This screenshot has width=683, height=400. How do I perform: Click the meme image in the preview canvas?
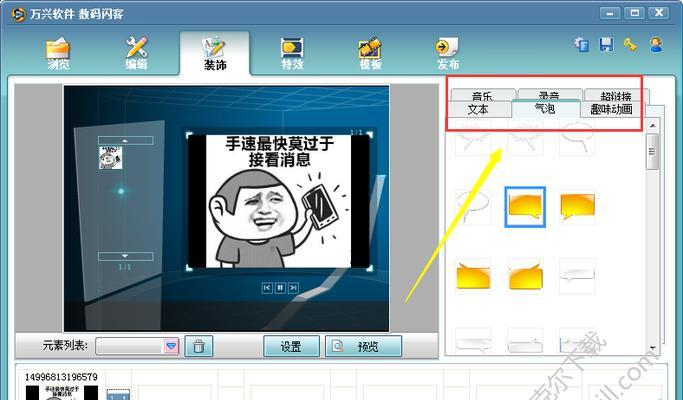pos(278,201)
